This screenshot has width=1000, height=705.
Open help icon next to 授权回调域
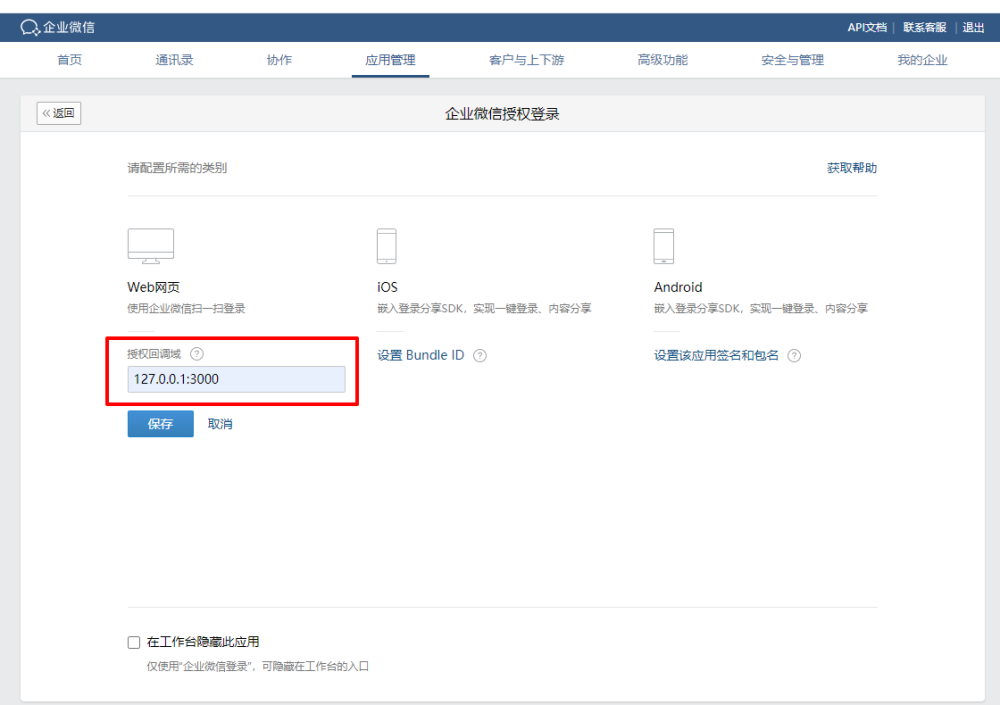pos(197,353)
